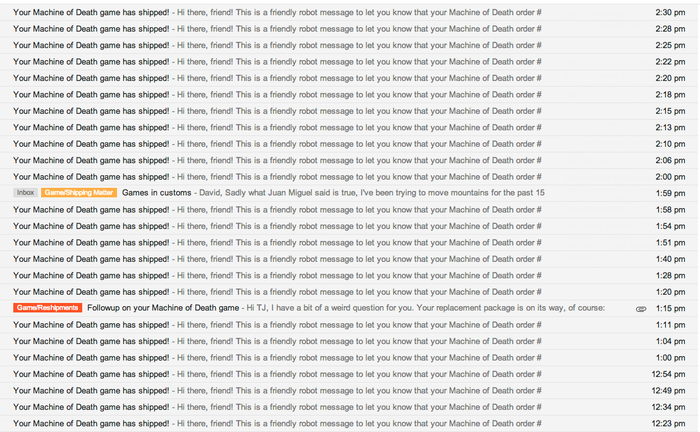This screenshot has height=432, width=700.
Task: Click the 1:15 pm timestamp
Action: 670,308
